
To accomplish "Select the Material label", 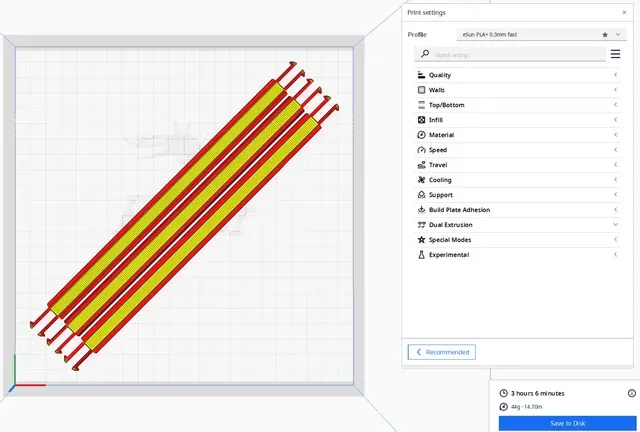I will coord(441,135).
